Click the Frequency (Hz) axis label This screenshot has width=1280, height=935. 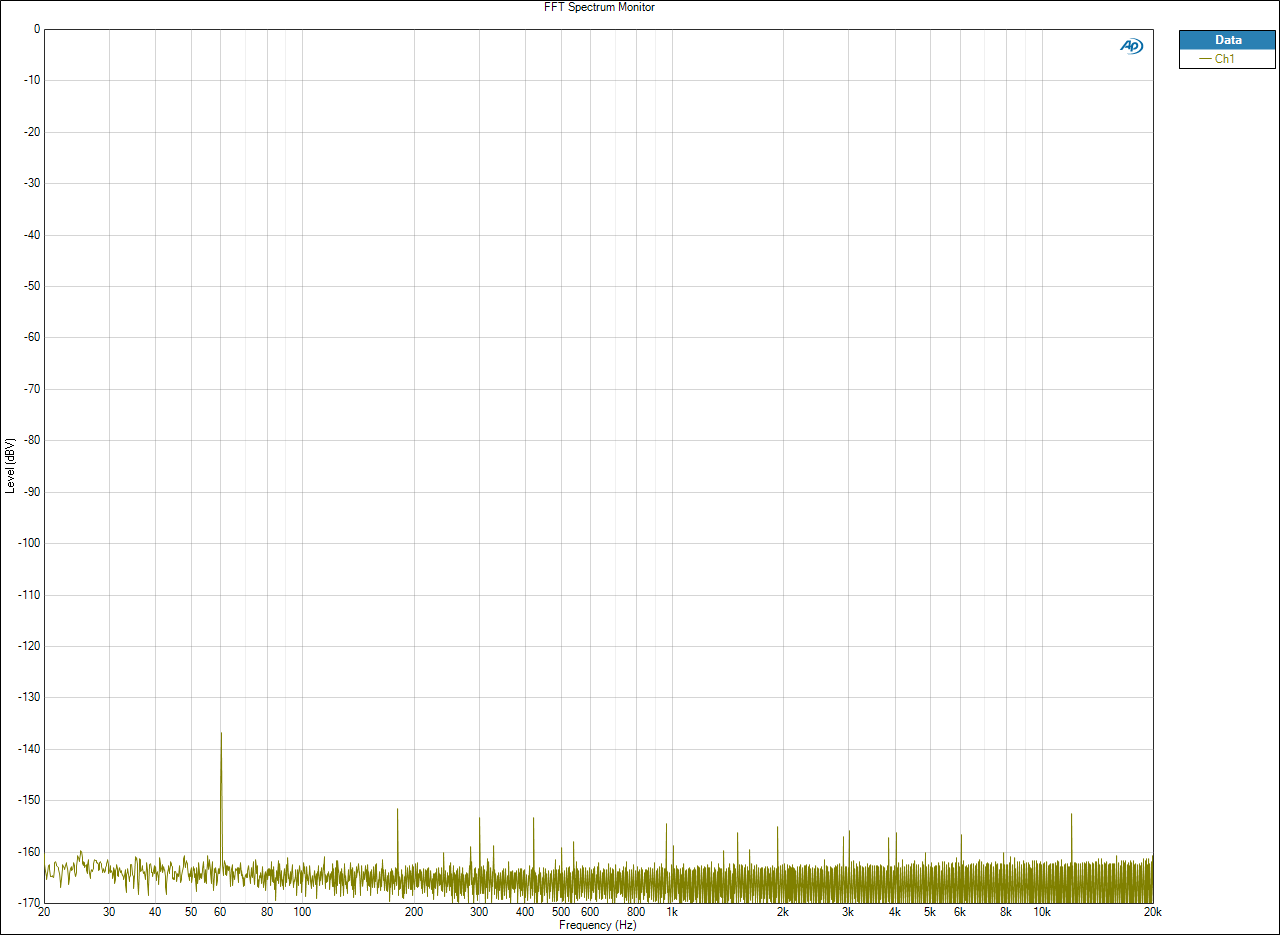coord(598,925)
